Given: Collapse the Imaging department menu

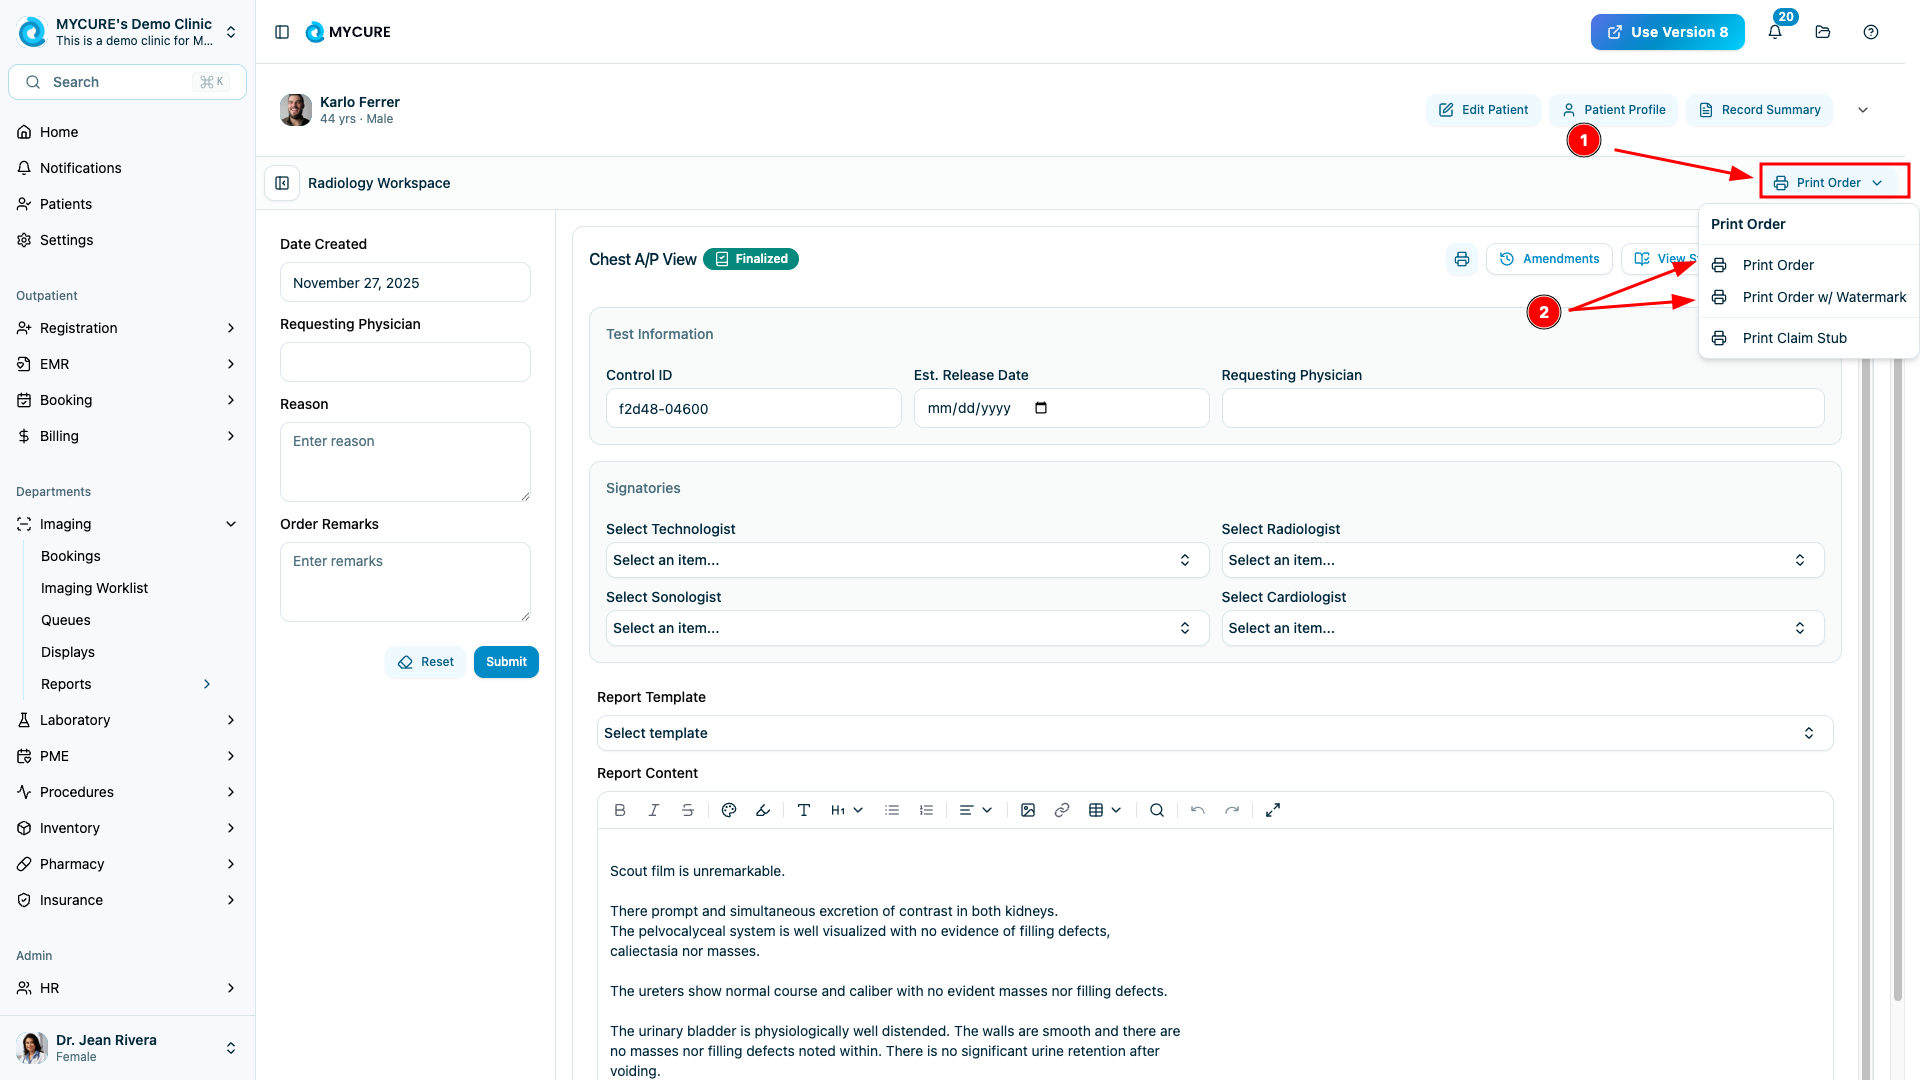Looking at the screenshot, I should (231, 524).
